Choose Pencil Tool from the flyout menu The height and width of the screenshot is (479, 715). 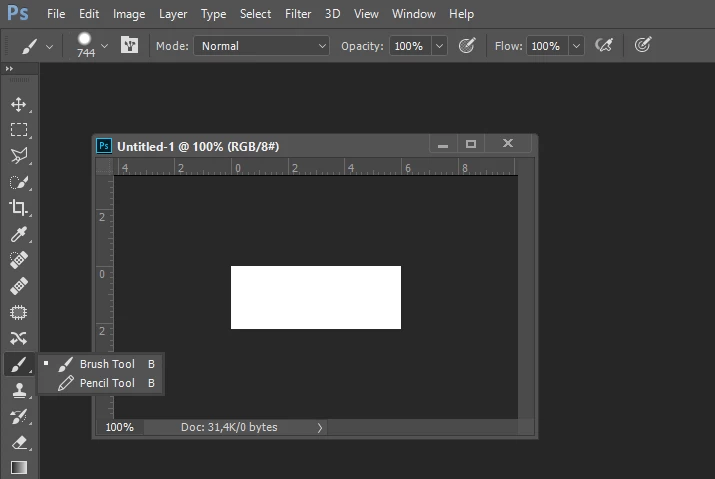[x=100, y=383]
